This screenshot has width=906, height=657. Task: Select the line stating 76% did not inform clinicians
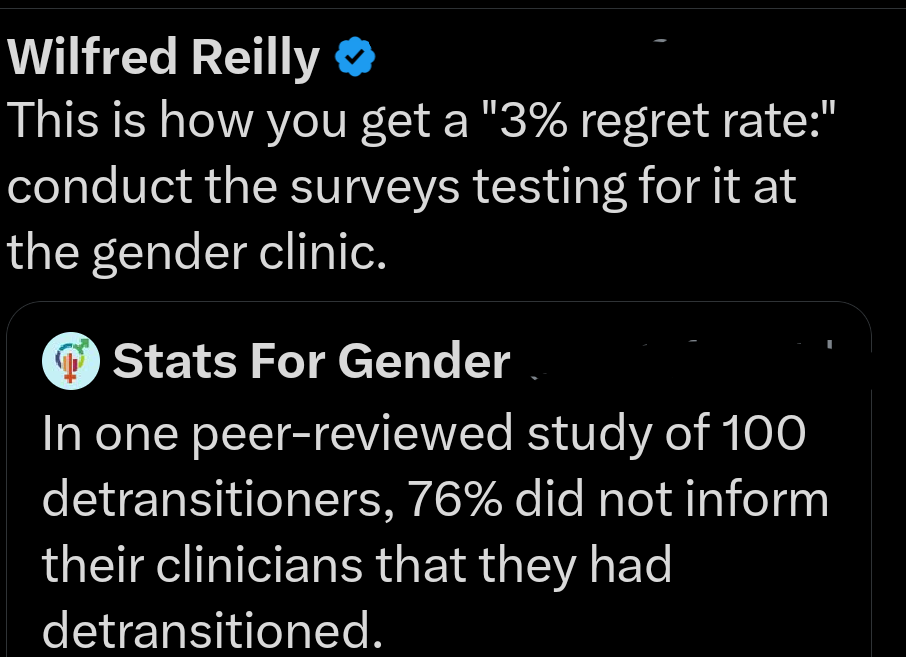point(435,499)
